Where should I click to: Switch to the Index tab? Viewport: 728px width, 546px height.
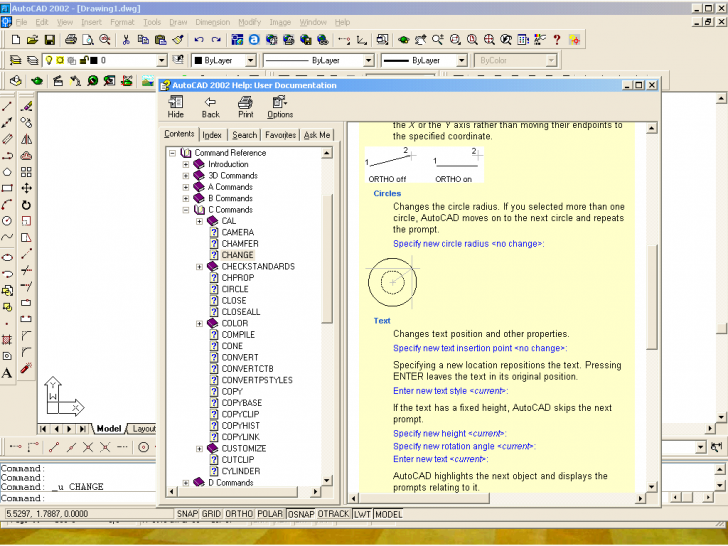[x=212, y=135]
